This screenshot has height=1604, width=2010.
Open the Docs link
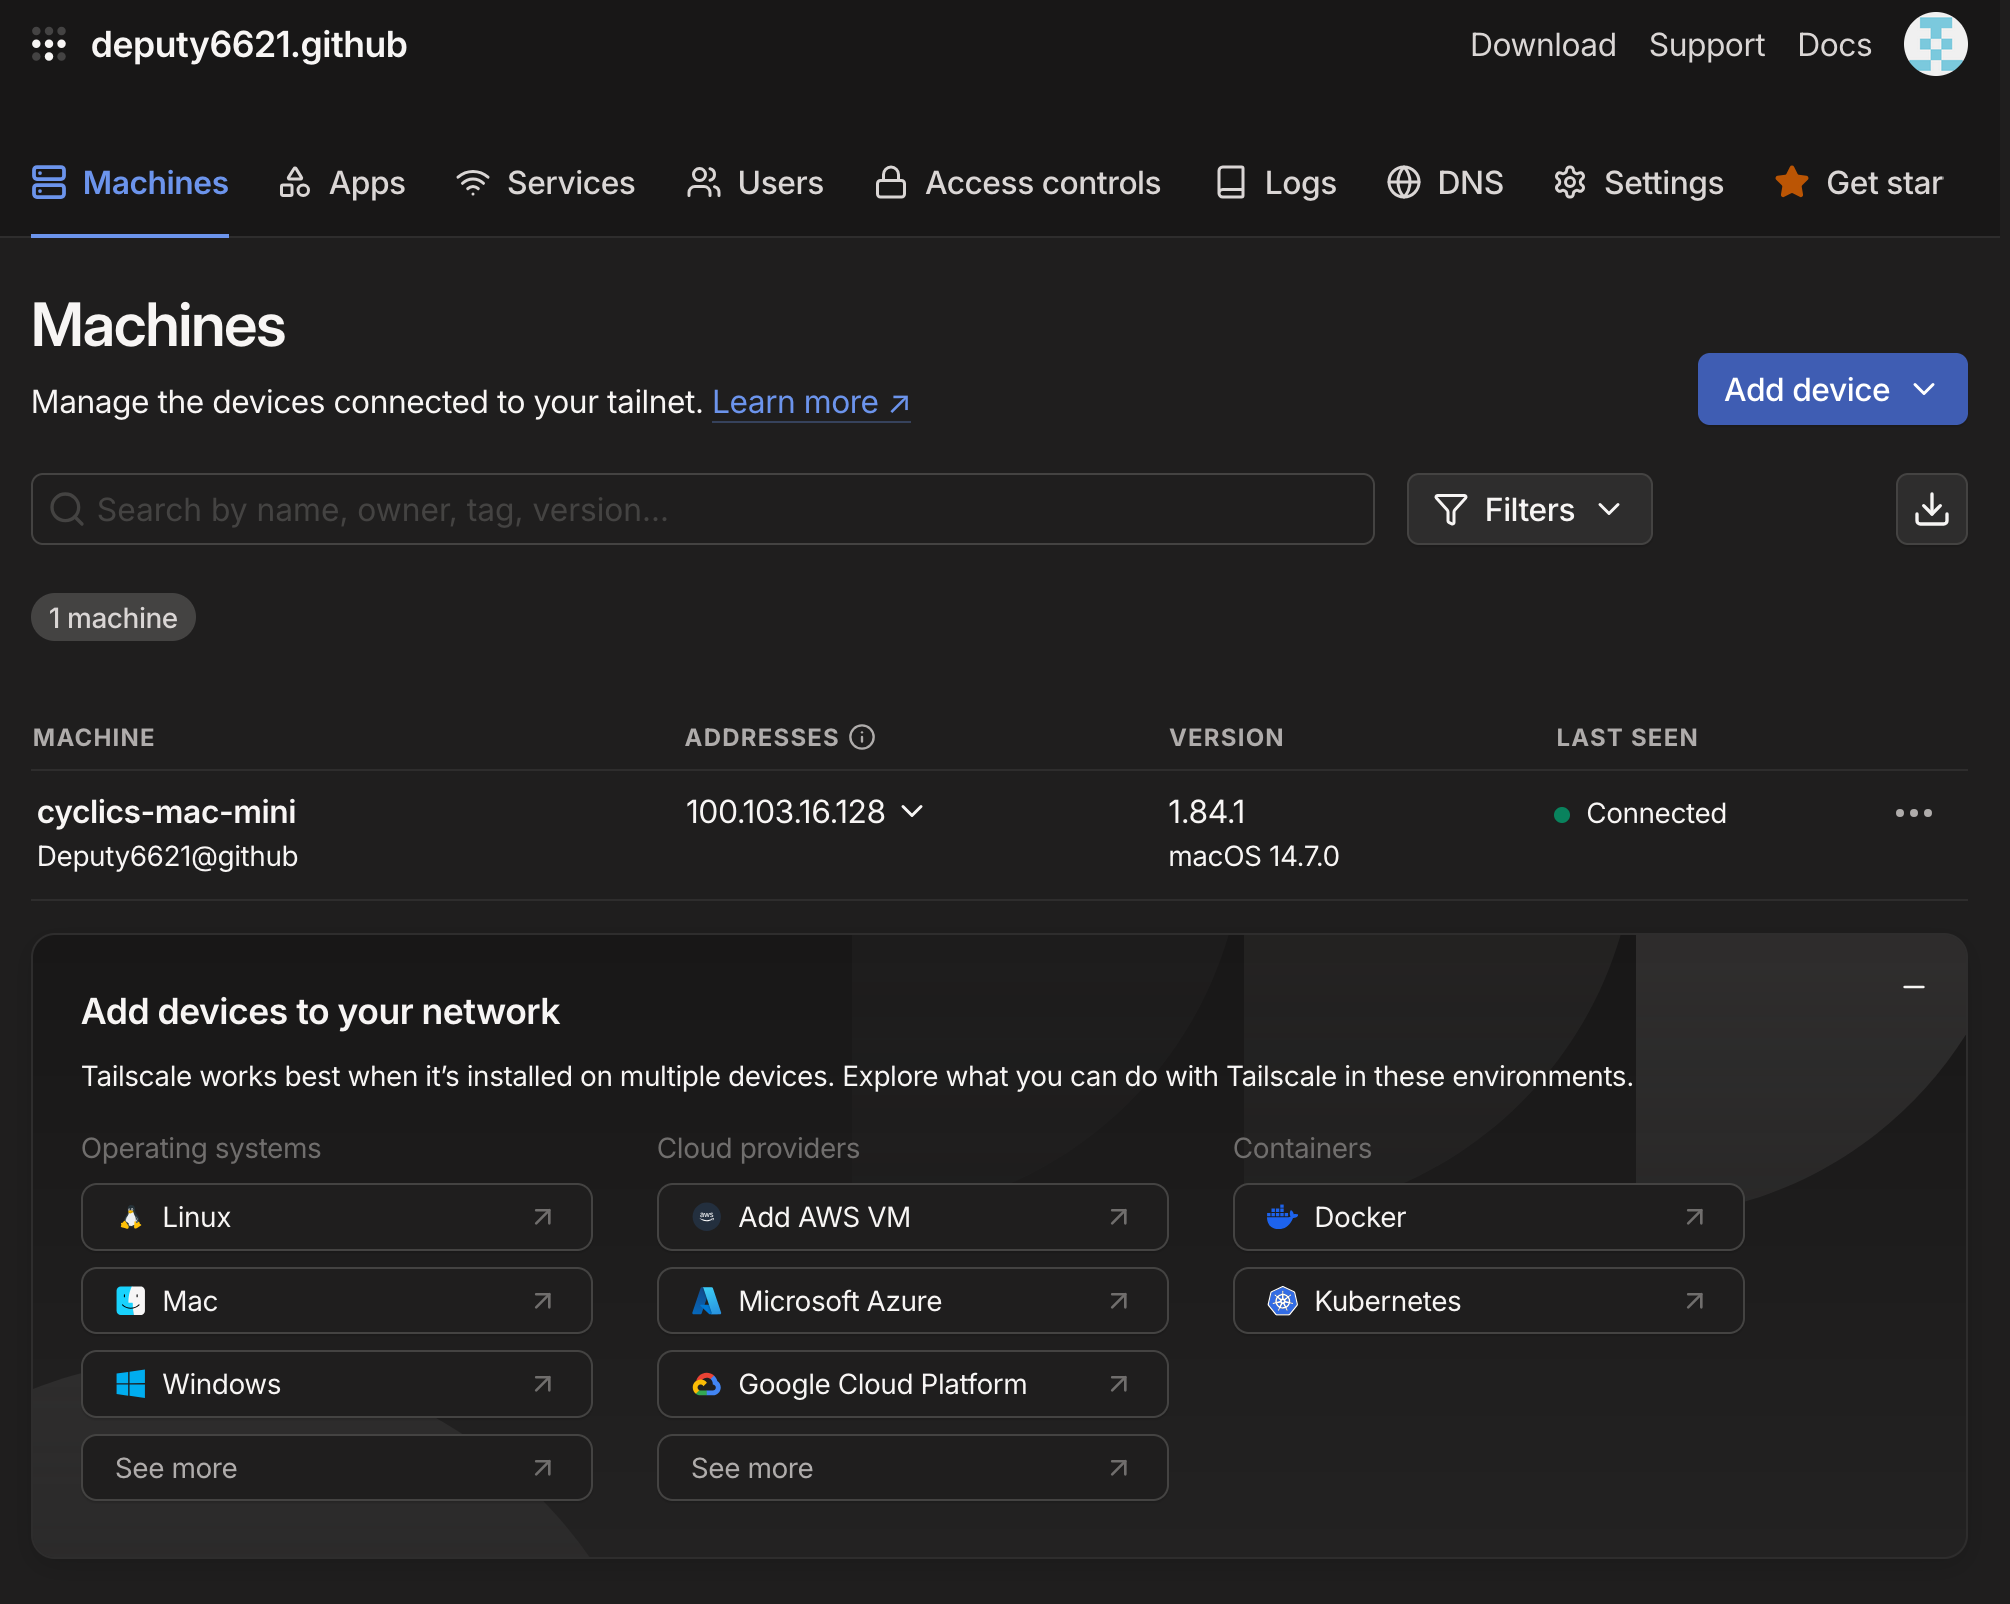(x=1834, y=44)
